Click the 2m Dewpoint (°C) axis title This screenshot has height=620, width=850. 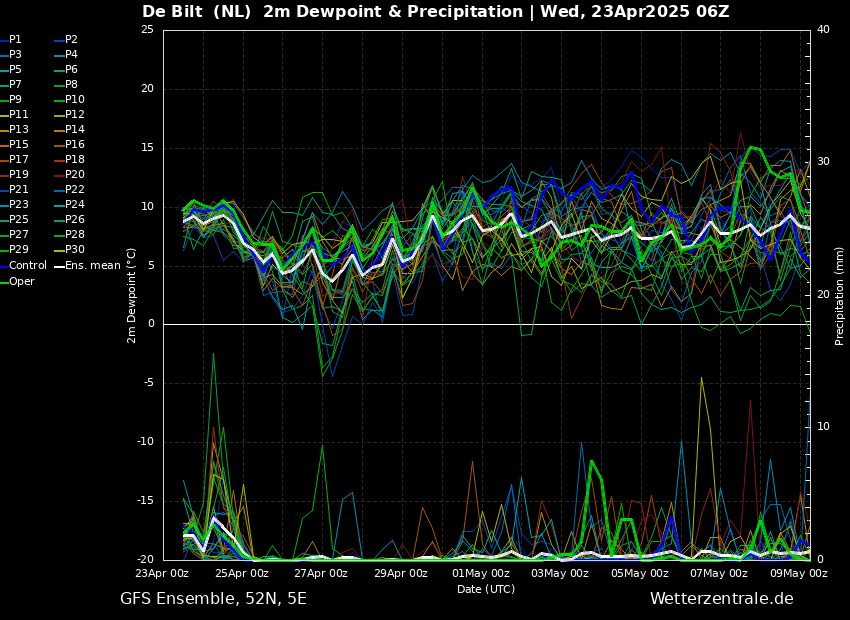(x=131, y=296)
